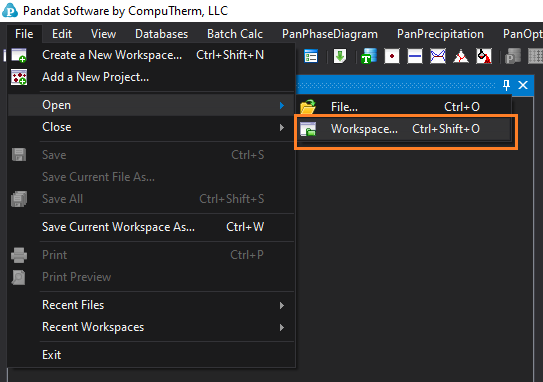Choose Create a New Workspace entry
The image size is (543, 382).
[x=151, y=55]
